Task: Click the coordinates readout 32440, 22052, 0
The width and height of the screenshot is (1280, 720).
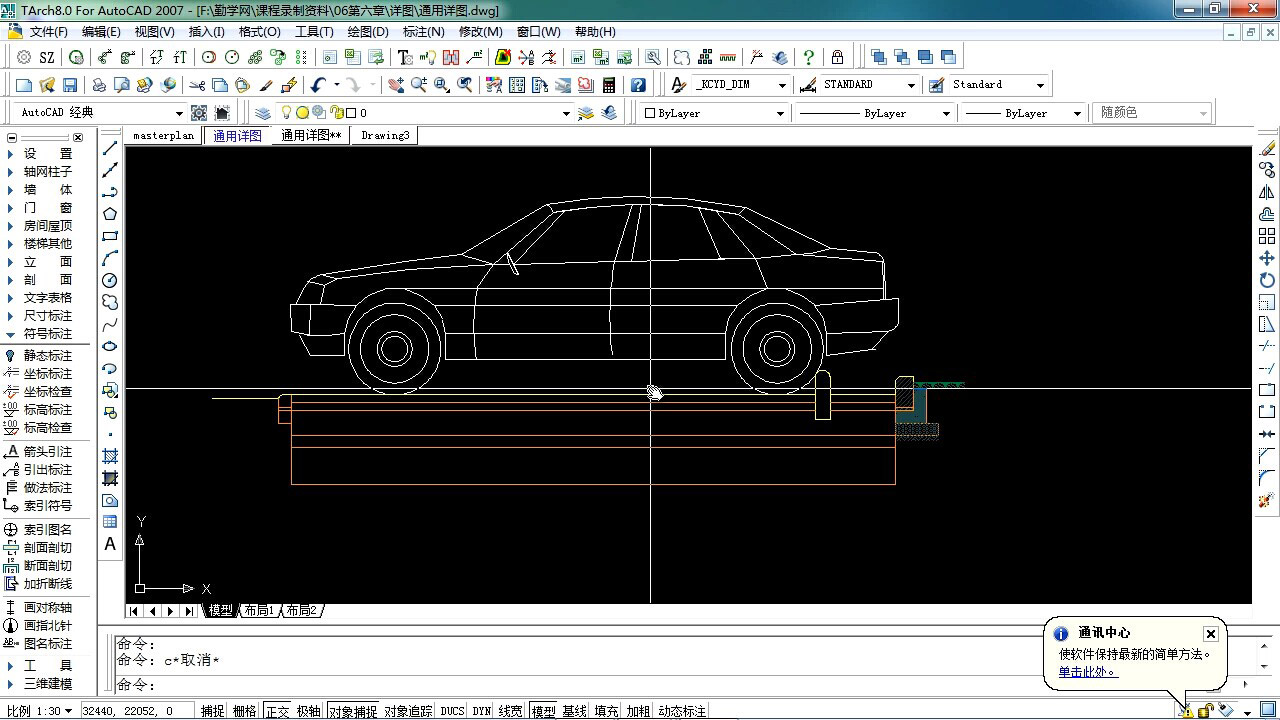Action: (x=127, y=711)
